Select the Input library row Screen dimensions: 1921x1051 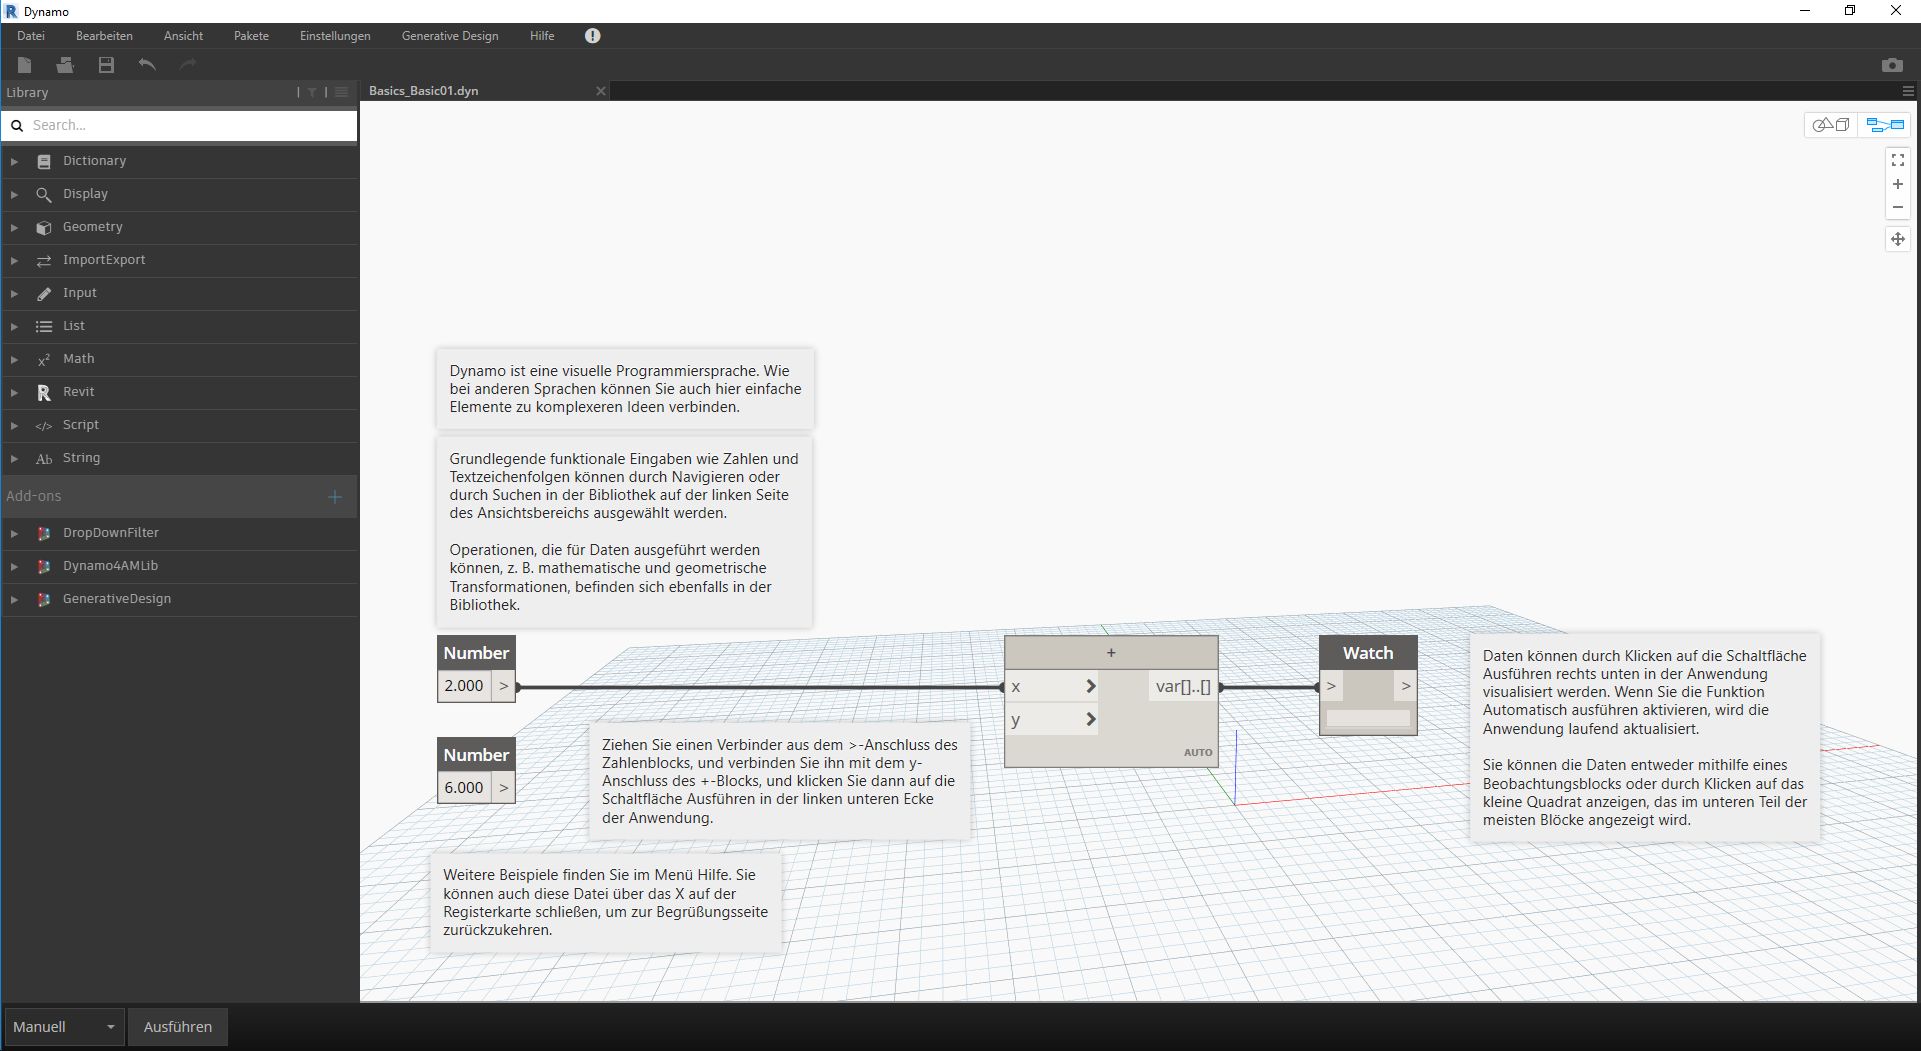tap(180, 293)
